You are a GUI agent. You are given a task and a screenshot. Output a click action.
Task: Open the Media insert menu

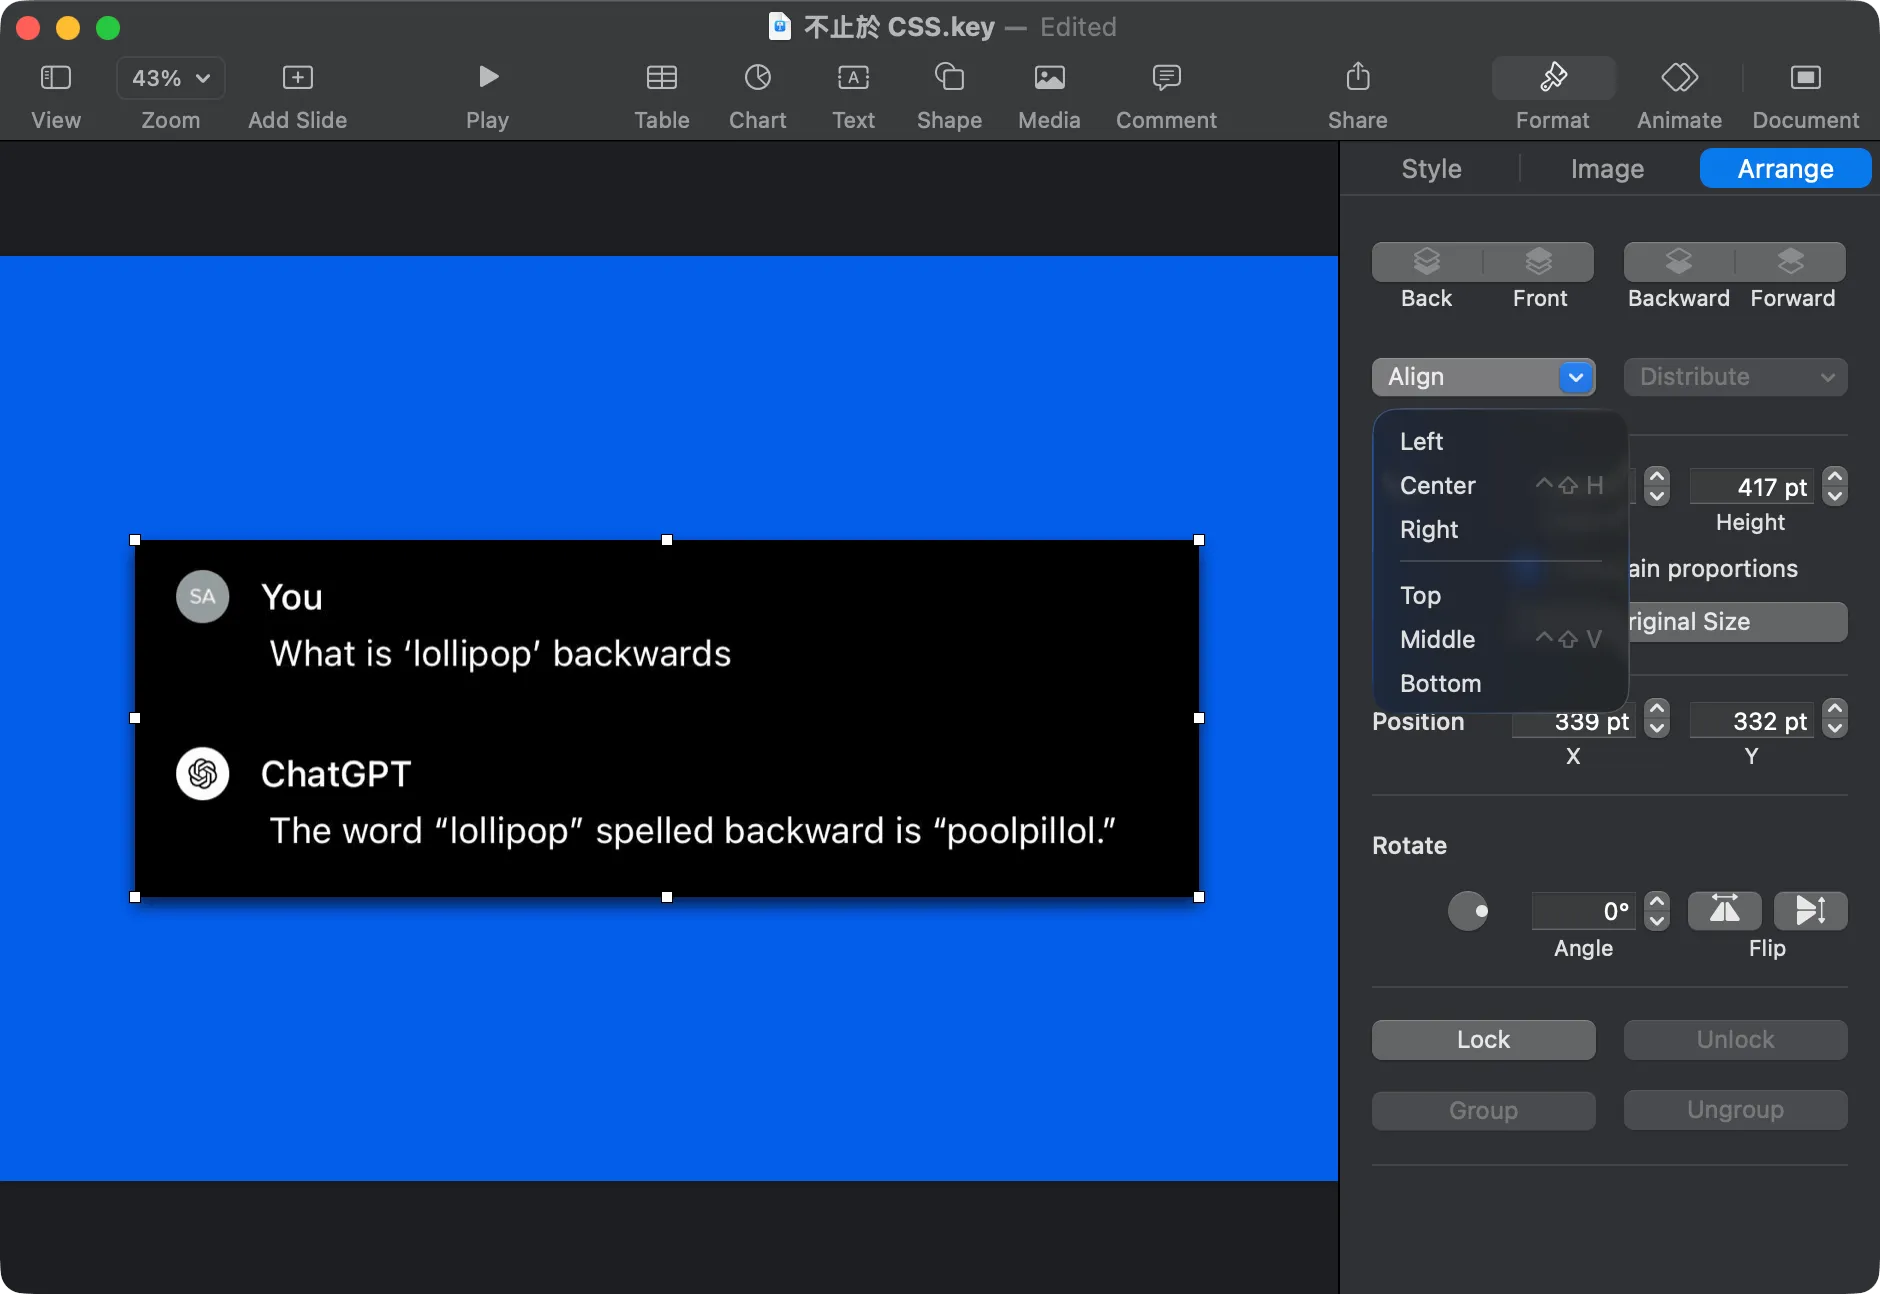(1049, 78)
